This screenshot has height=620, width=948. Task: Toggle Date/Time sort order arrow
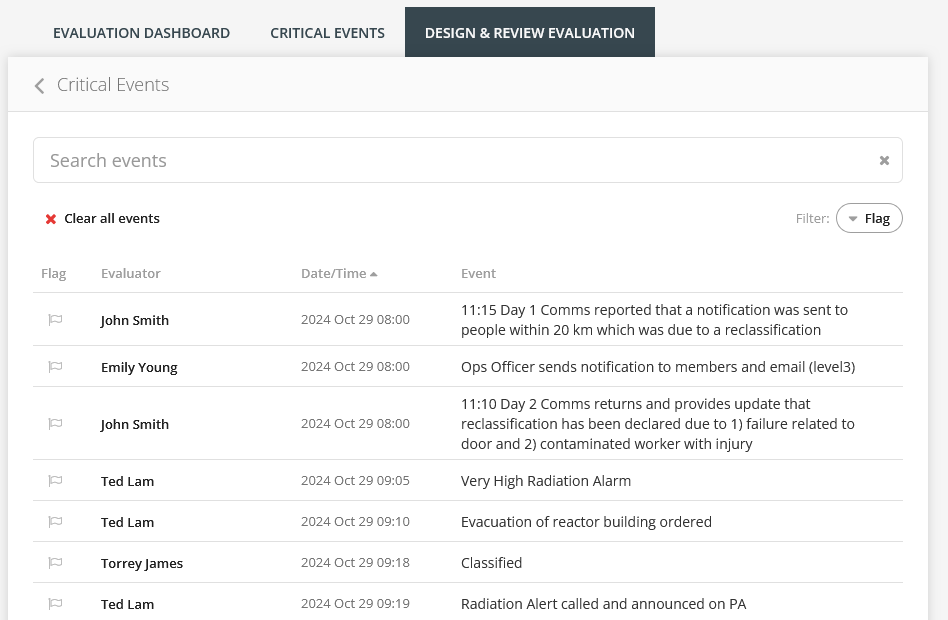pos(373,272)
